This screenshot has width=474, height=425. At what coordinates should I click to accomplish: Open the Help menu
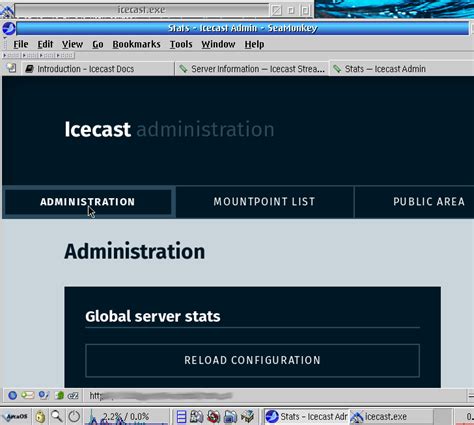click(254, 44)
